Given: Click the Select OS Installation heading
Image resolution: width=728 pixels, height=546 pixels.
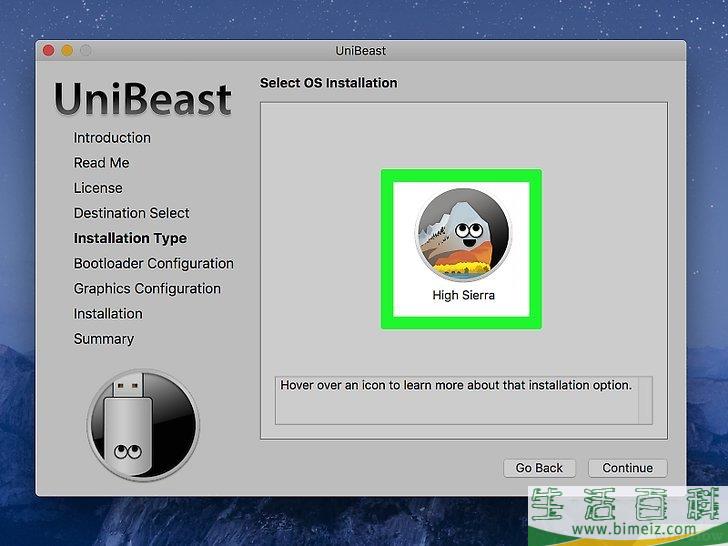Looking at the screenshot, I should (x=328, y=83).
